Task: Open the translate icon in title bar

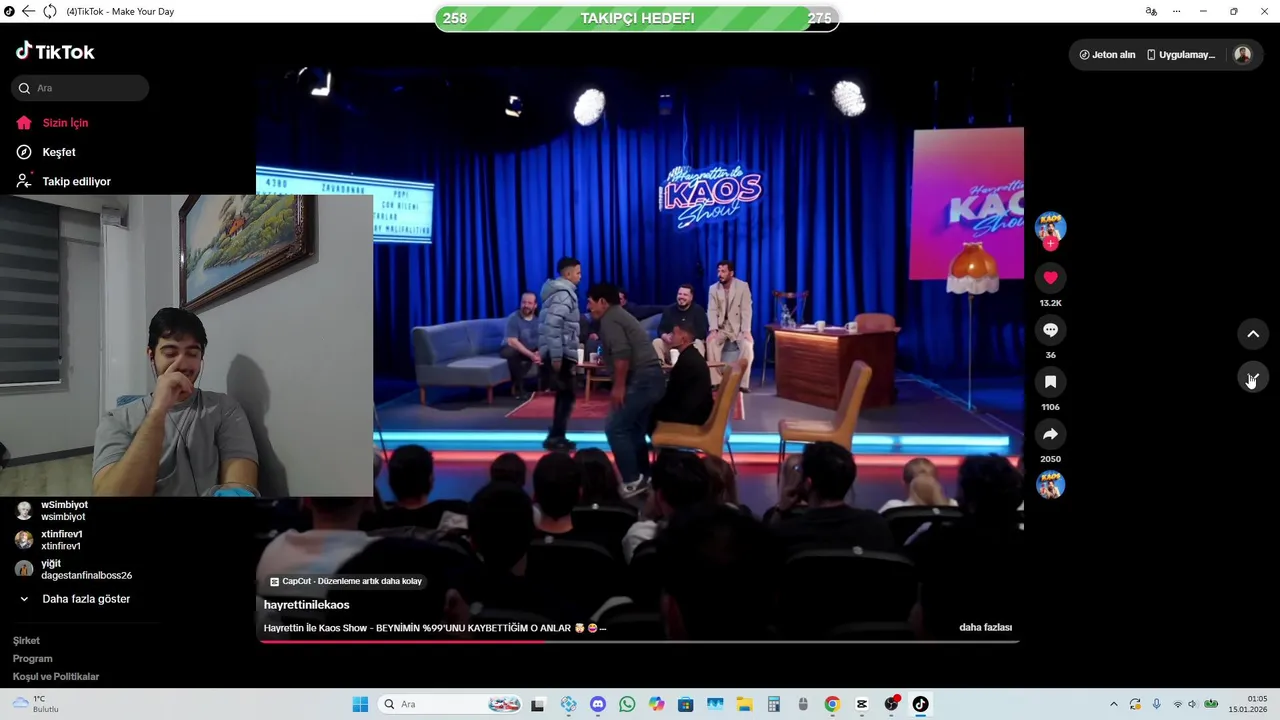Action: 1151,11
